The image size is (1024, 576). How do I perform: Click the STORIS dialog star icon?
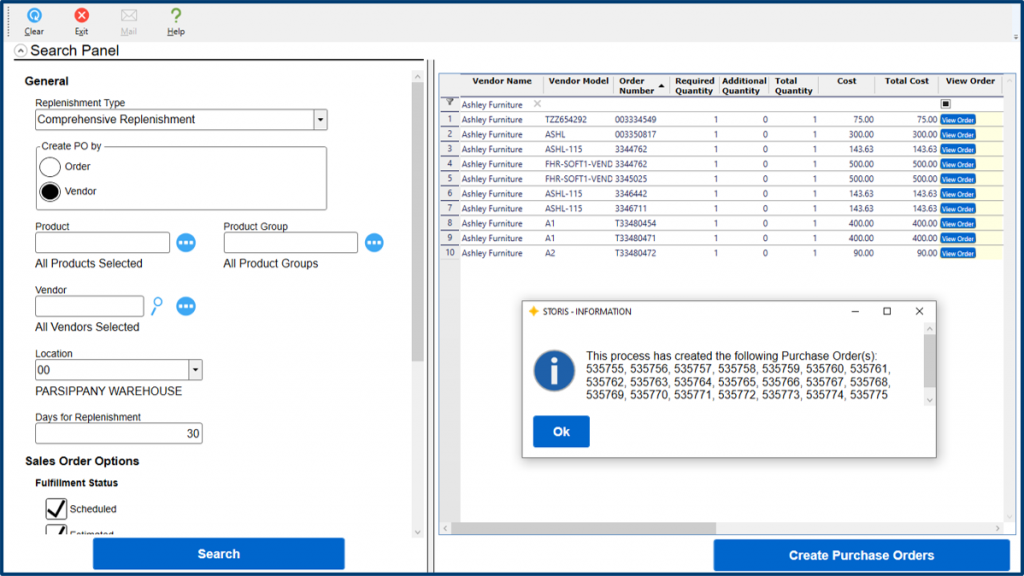click(534, 312)
